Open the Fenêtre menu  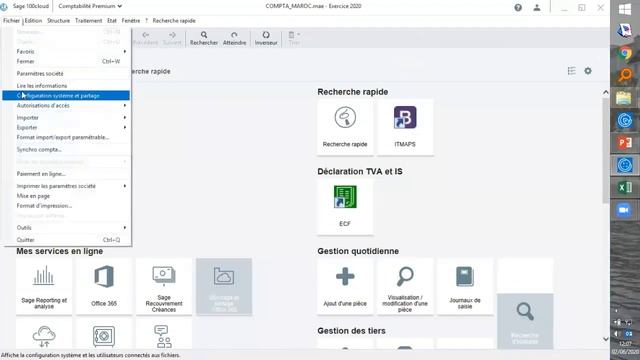pyautogui.click(x=131, y=20)
